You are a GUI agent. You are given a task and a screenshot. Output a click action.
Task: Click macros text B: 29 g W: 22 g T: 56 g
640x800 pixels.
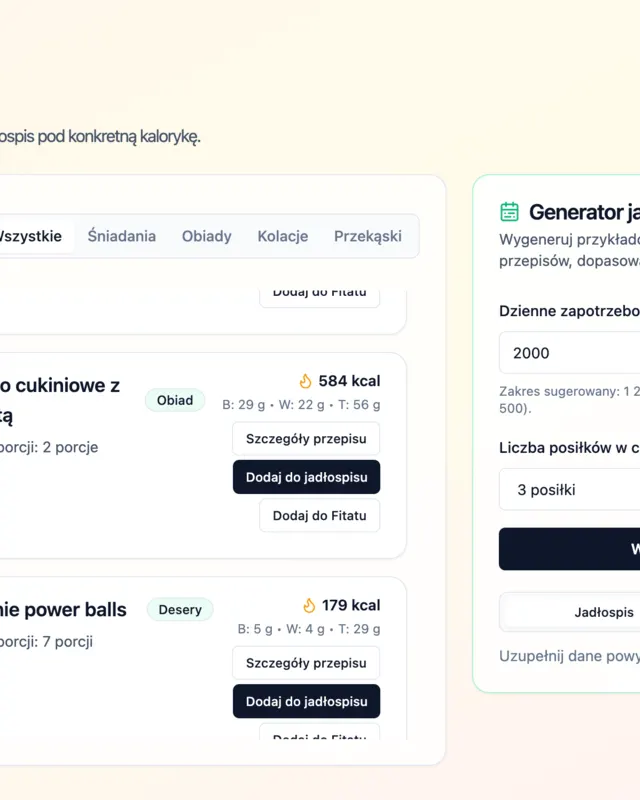(301, 405)
